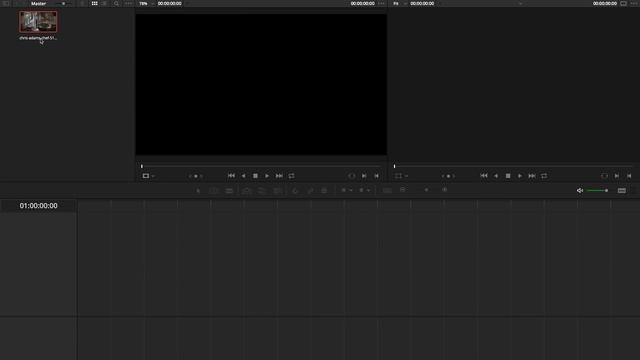Viewport: 640px width, 360px height.
Task: Click source viewer jog control
Action: [x=196, y=176]
